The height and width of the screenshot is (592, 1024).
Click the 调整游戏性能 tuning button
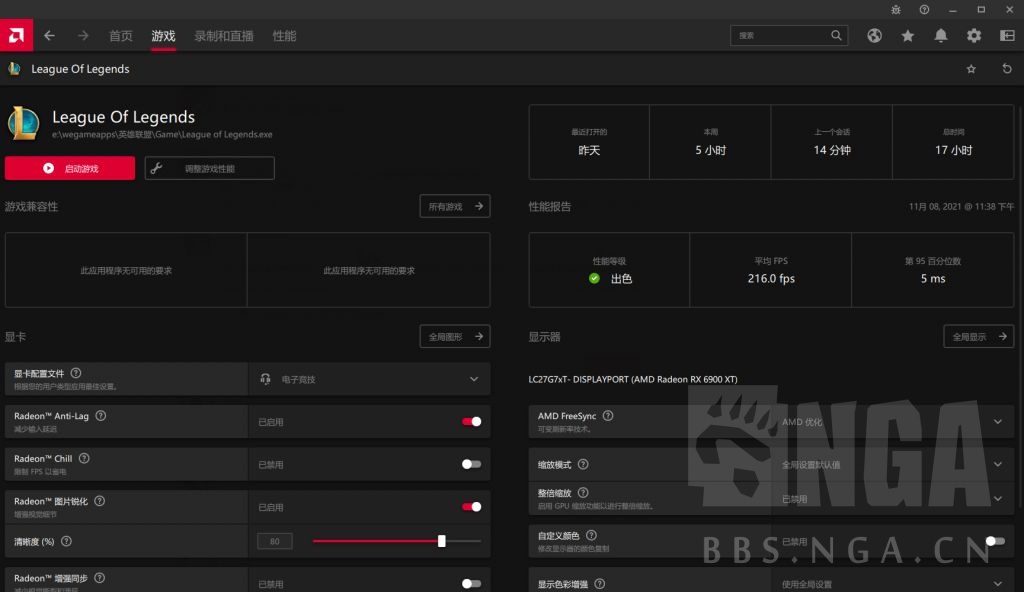coord(209,168)
